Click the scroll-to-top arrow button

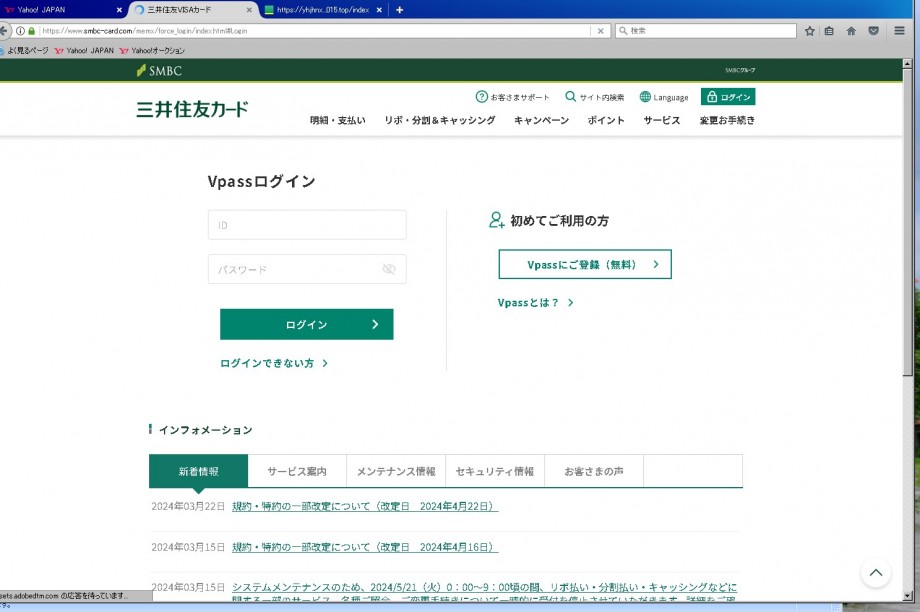[x=875, y=573]
